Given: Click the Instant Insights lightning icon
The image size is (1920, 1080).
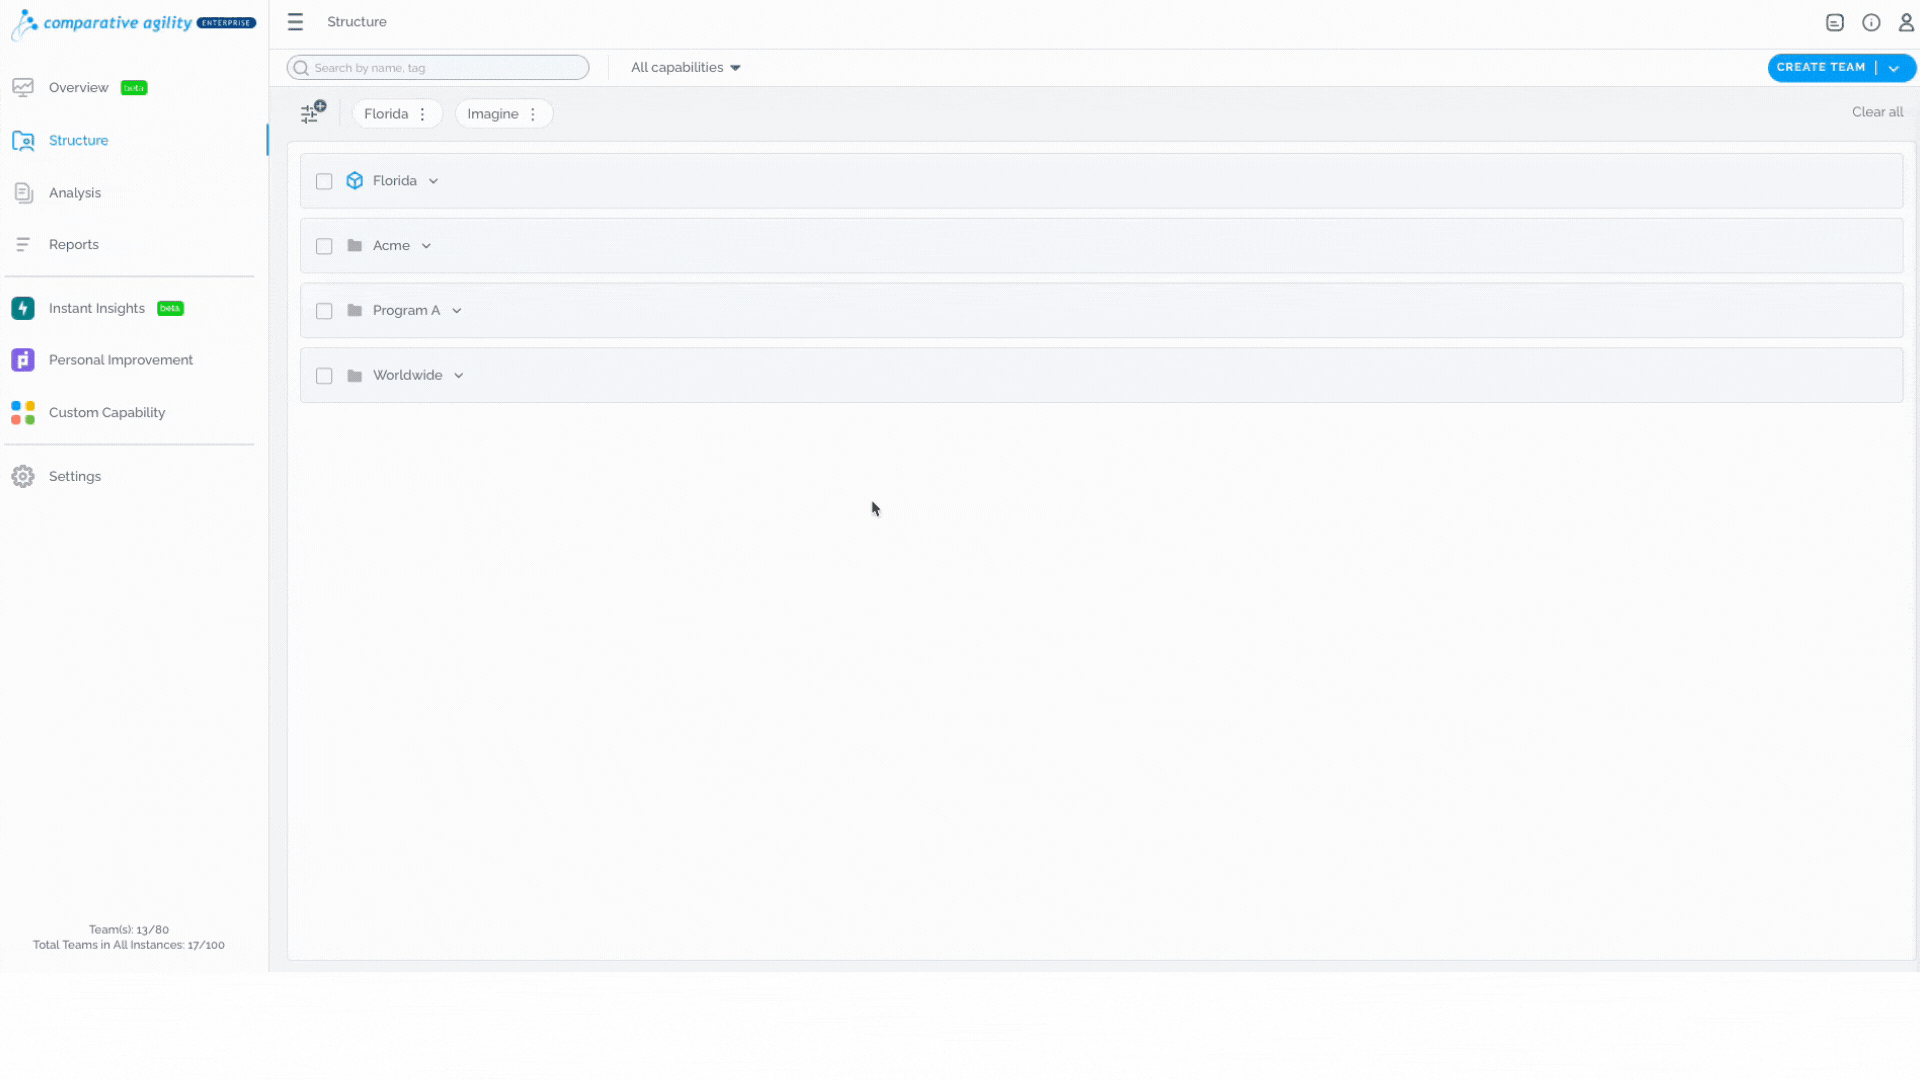Looking at the screenshot, I should (x=23, y=309).
